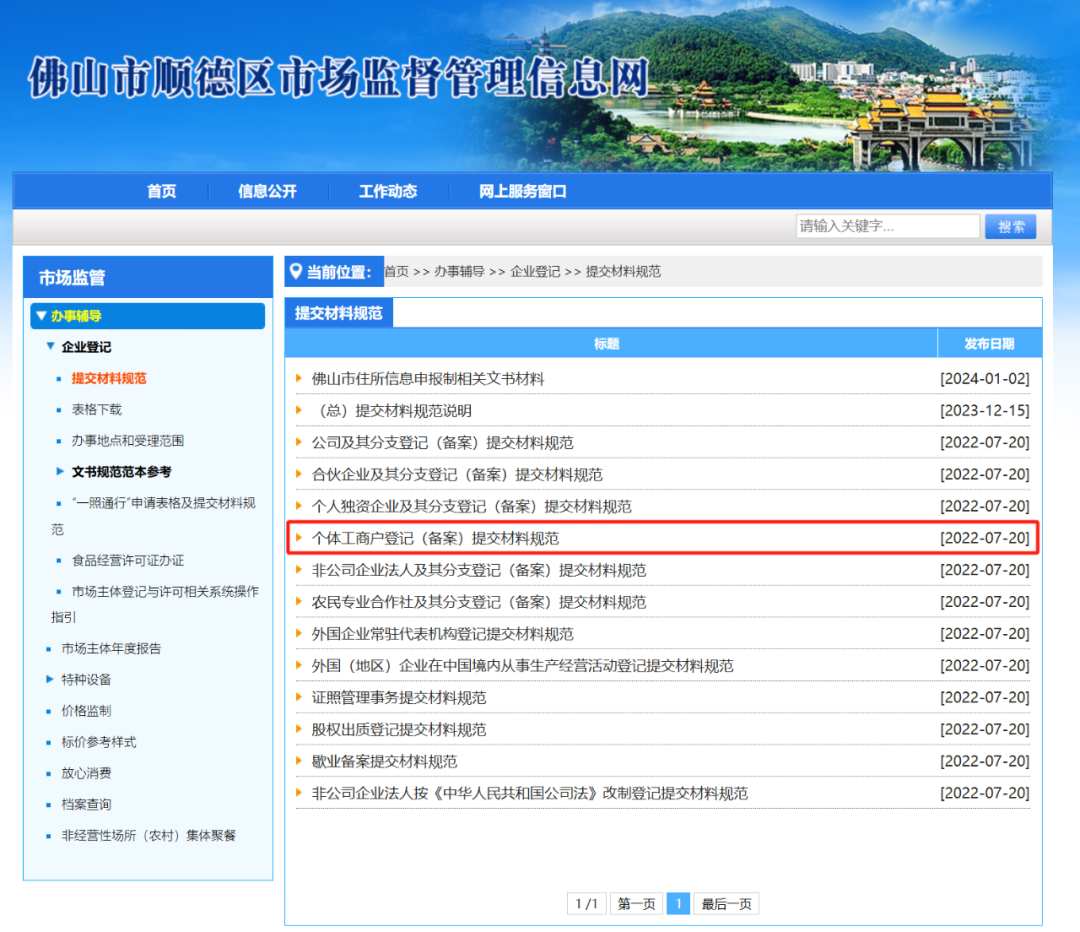
Task: Click the 发布日期 column header
Action: pos(989,343)
